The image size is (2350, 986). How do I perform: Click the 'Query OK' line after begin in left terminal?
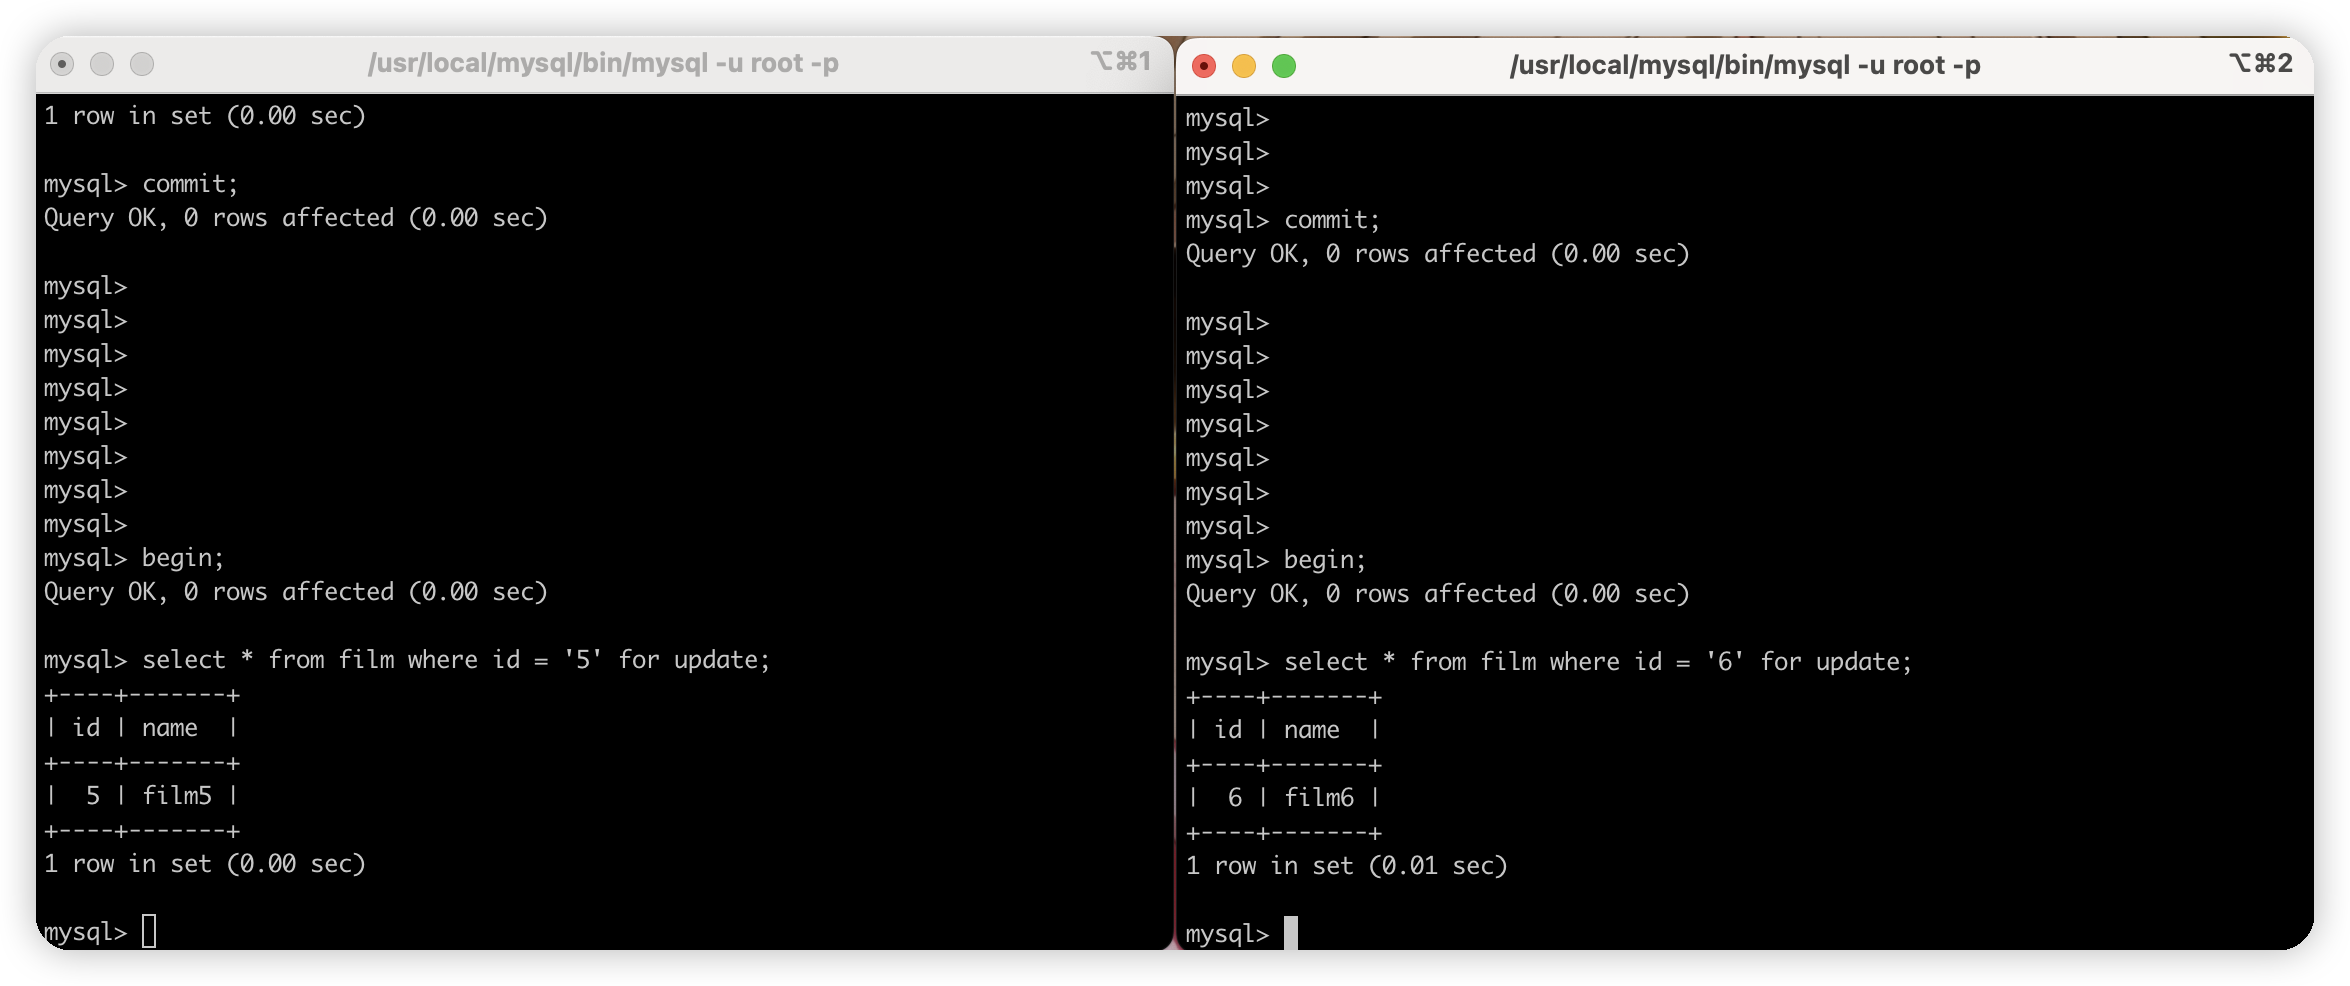pos(296,592)
